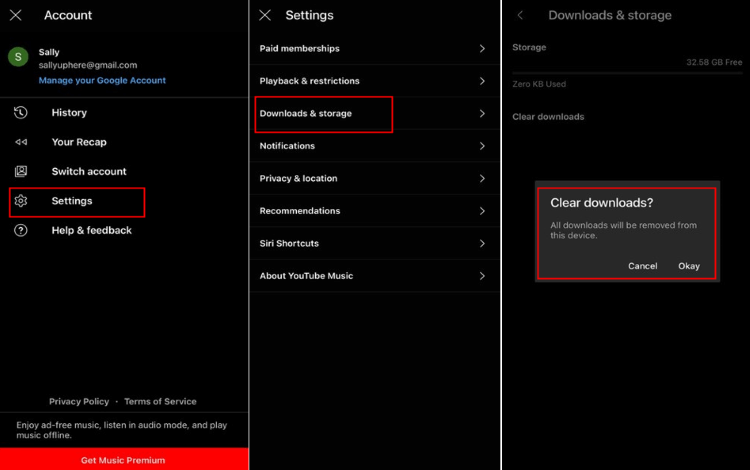
Task: Click the Settings gear icon
Action: tap(21, 201)
